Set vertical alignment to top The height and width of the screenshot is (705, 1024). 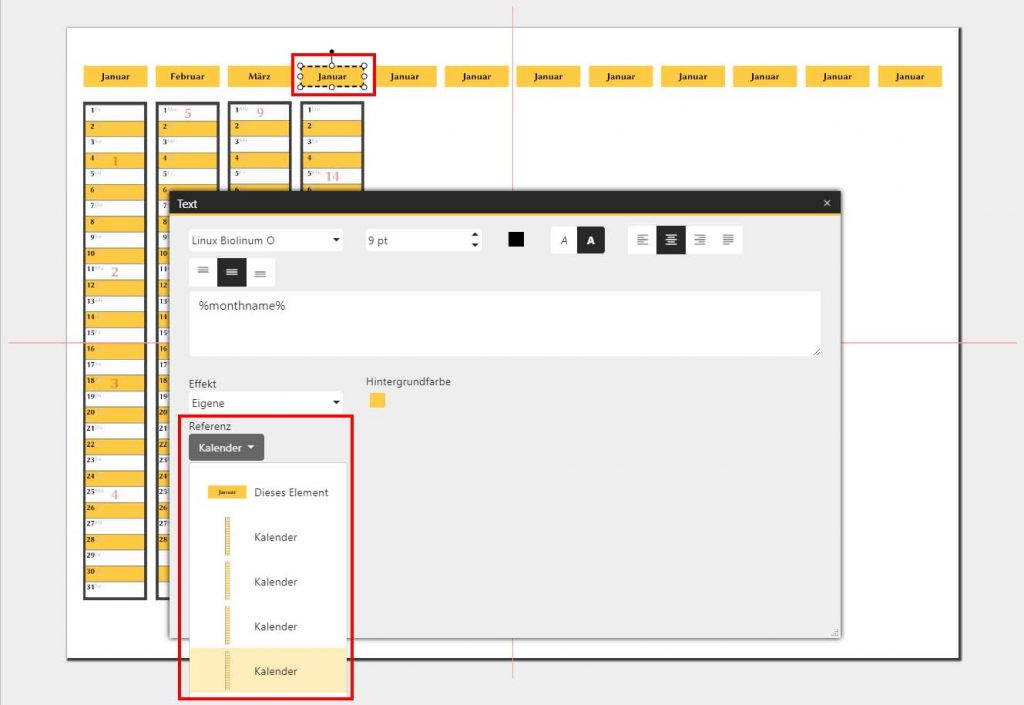(x=203, y=272)
